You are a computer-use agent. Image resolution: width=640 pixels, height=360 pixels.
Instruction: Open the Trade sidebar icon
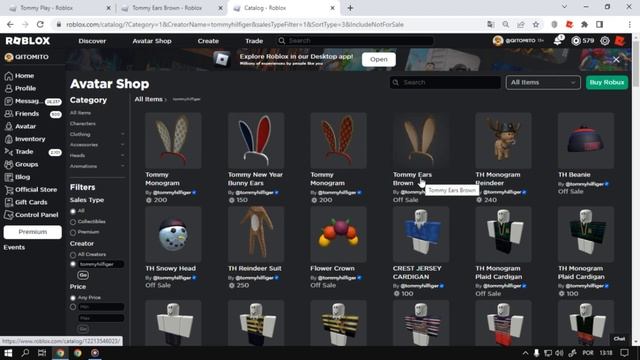tap(9, 152)
